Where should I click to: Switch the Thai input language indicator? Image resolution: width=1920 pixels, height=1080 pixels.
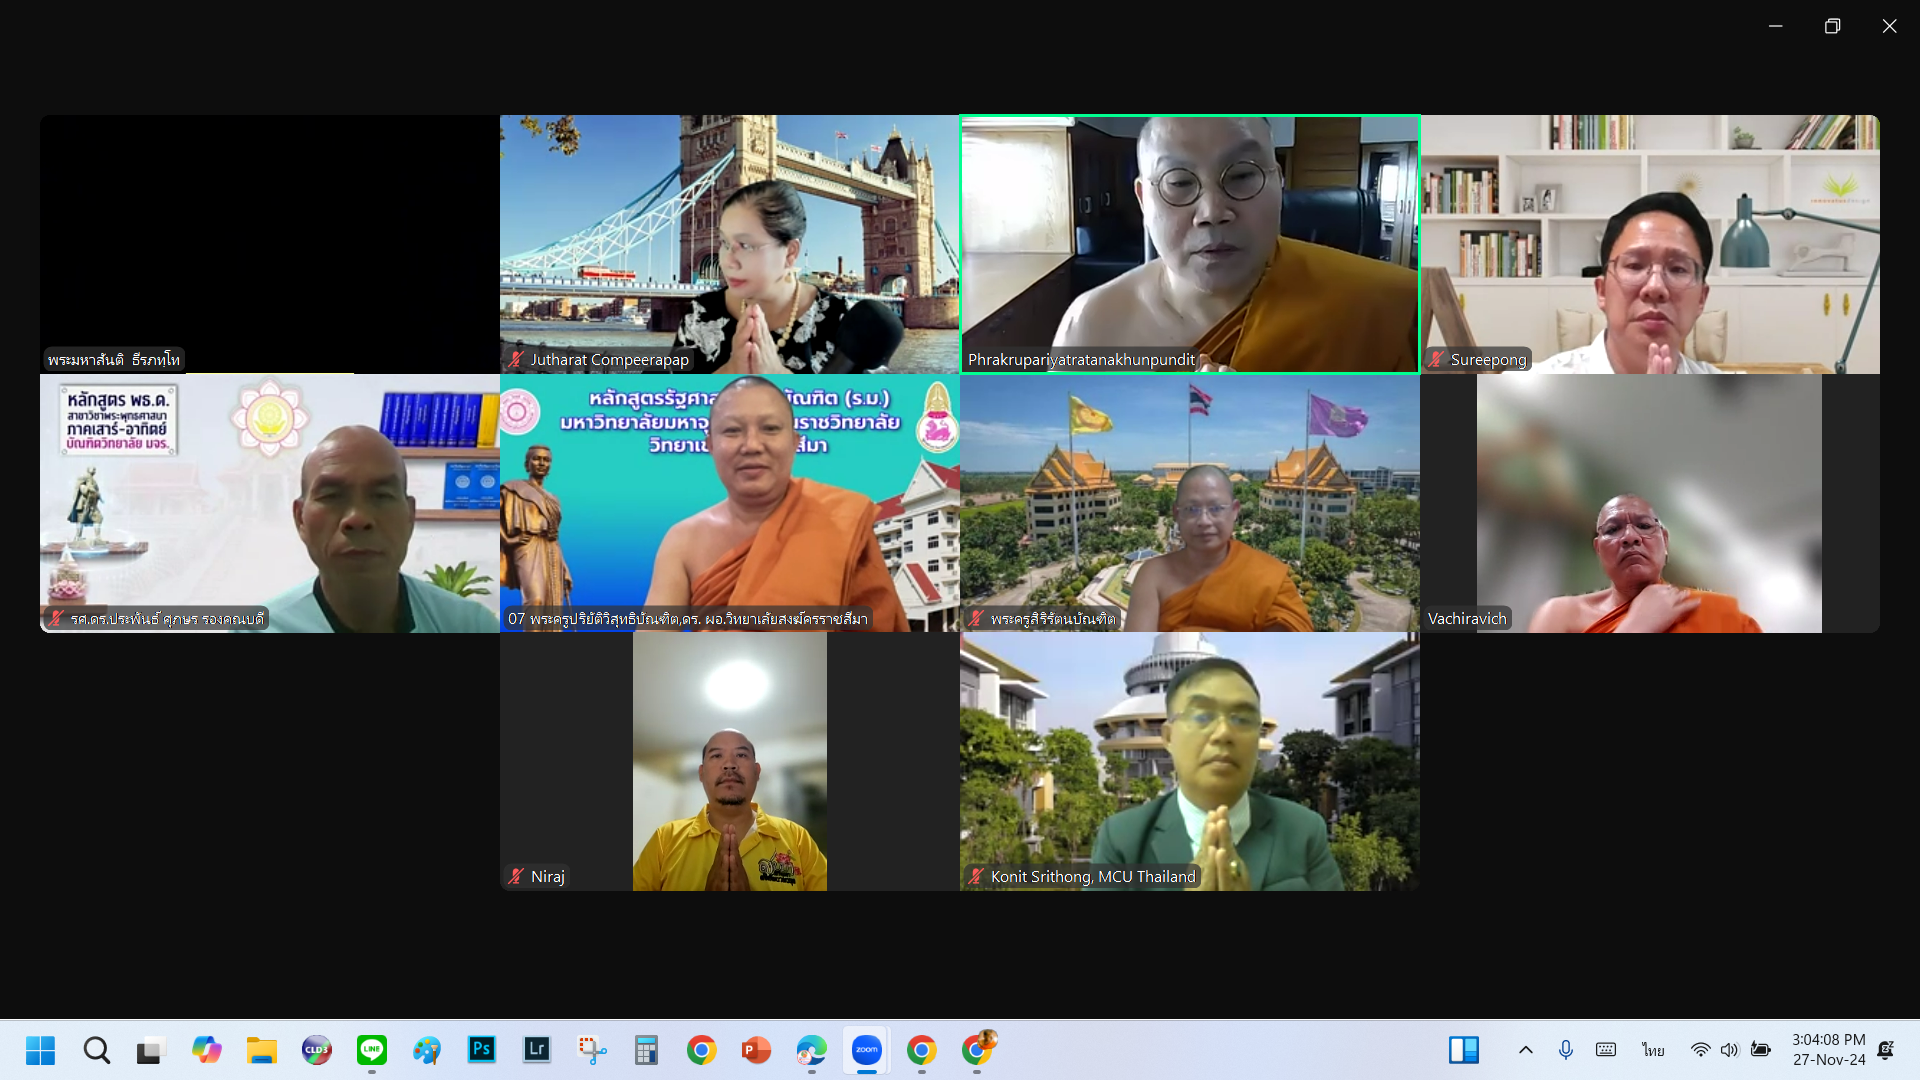pyautogui.click(x=1652, y=1050)
